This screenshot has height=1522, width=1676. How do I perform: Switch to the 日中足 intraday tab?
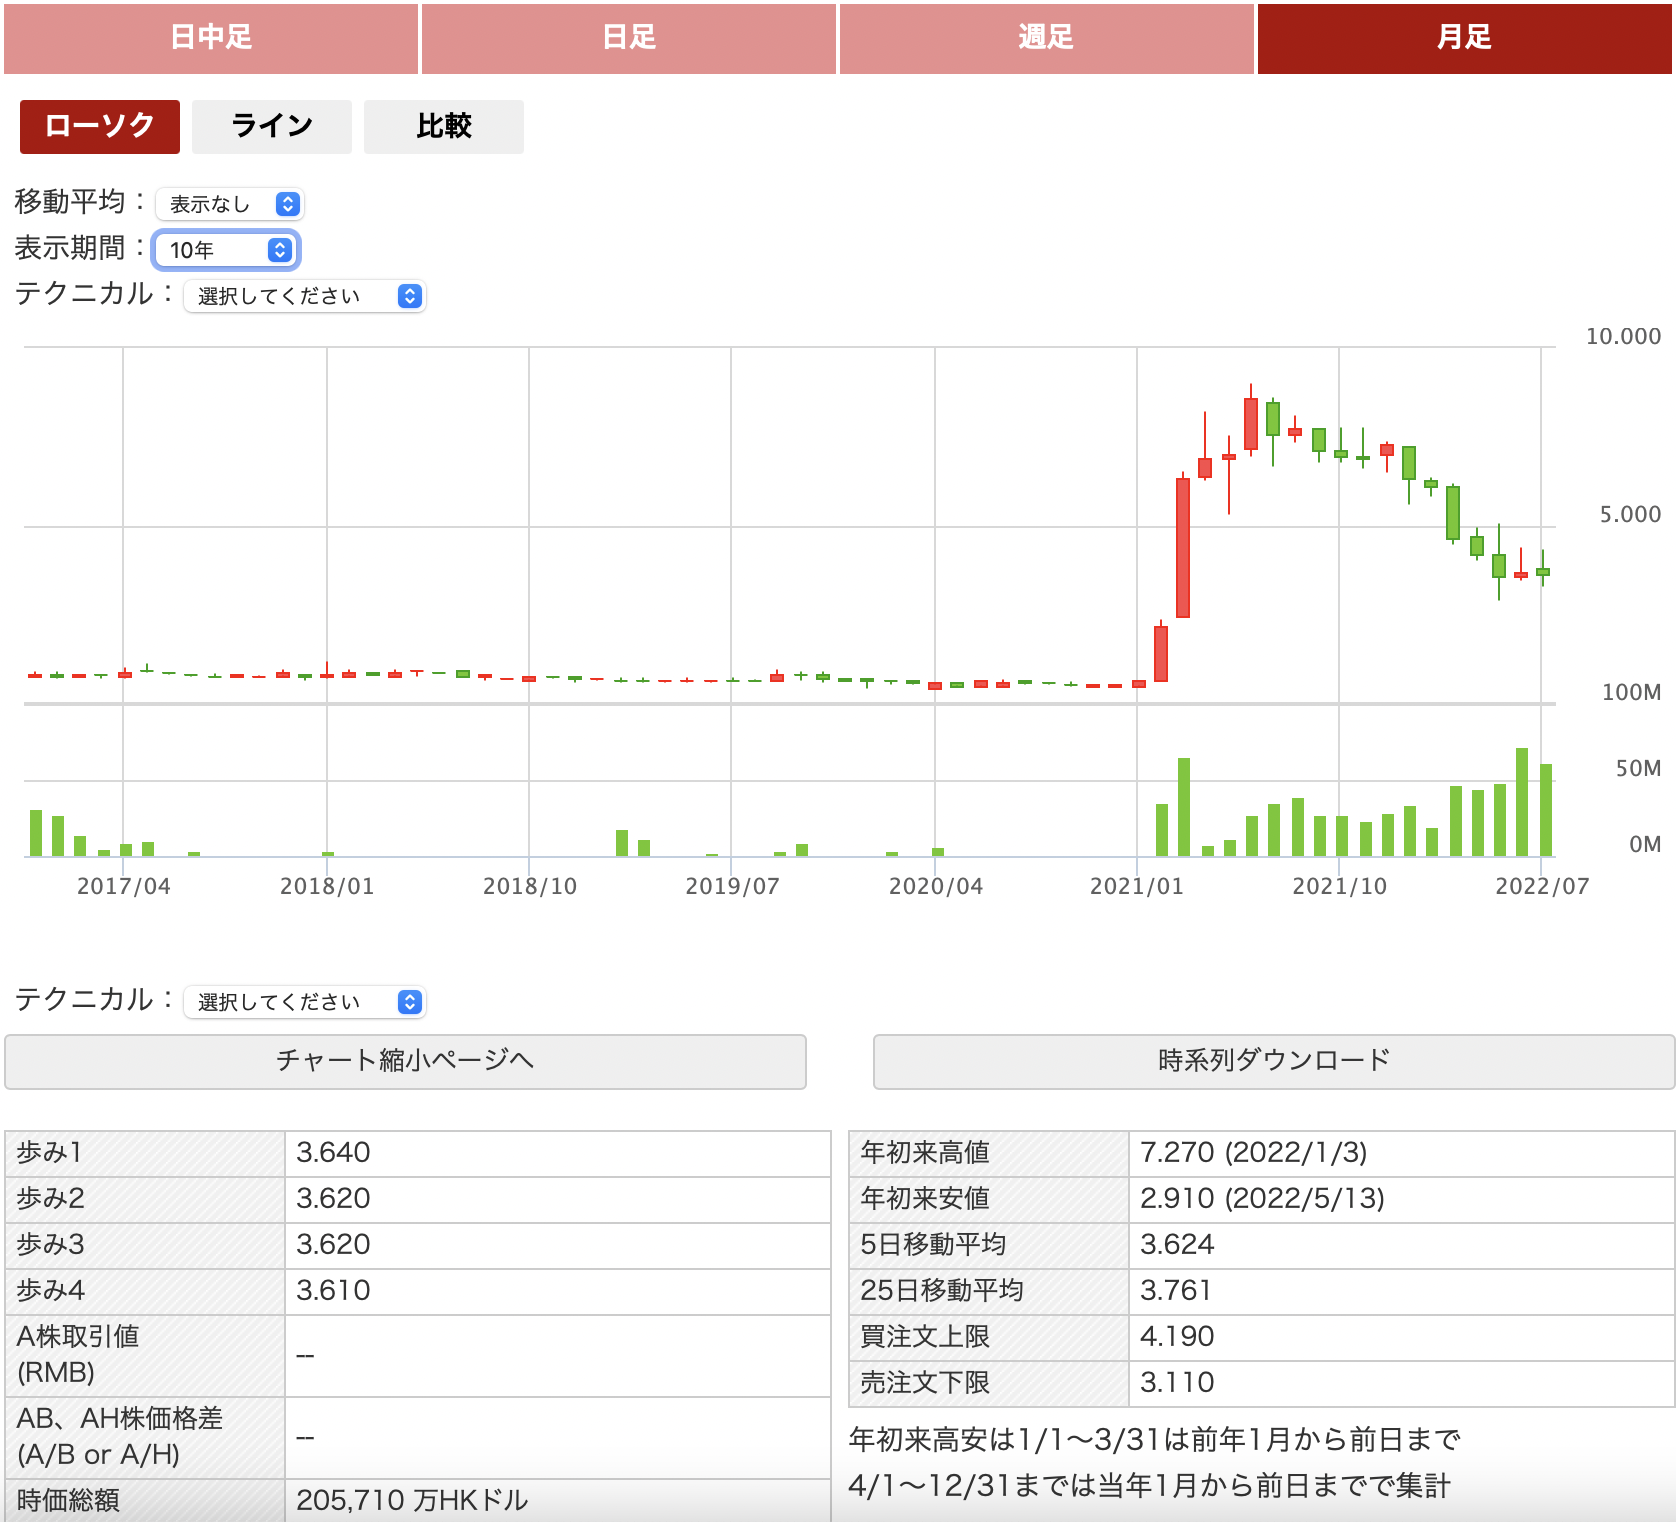[211, 38]
